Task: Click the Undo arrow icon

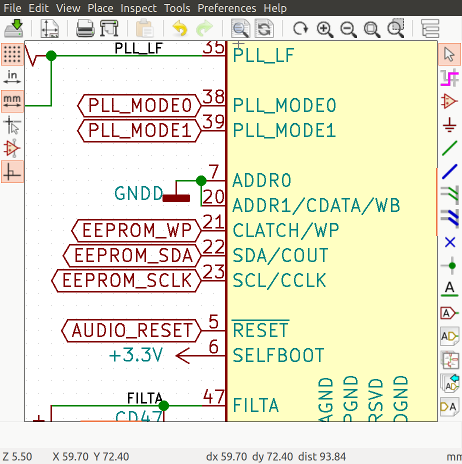Action: [180, 29]
